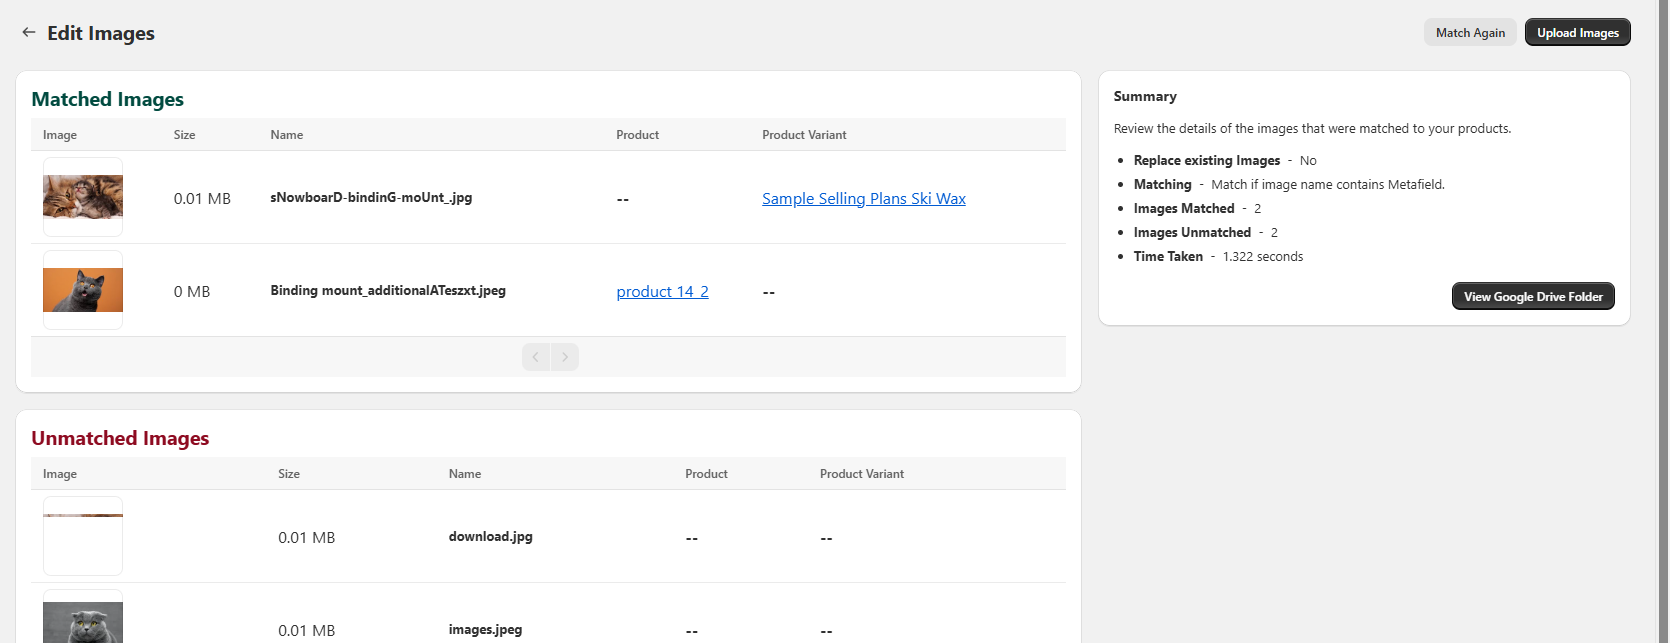Open the product 14 2 link
Image resolution: width=1670 pixels, height=643 pixels.
[662, 292]
